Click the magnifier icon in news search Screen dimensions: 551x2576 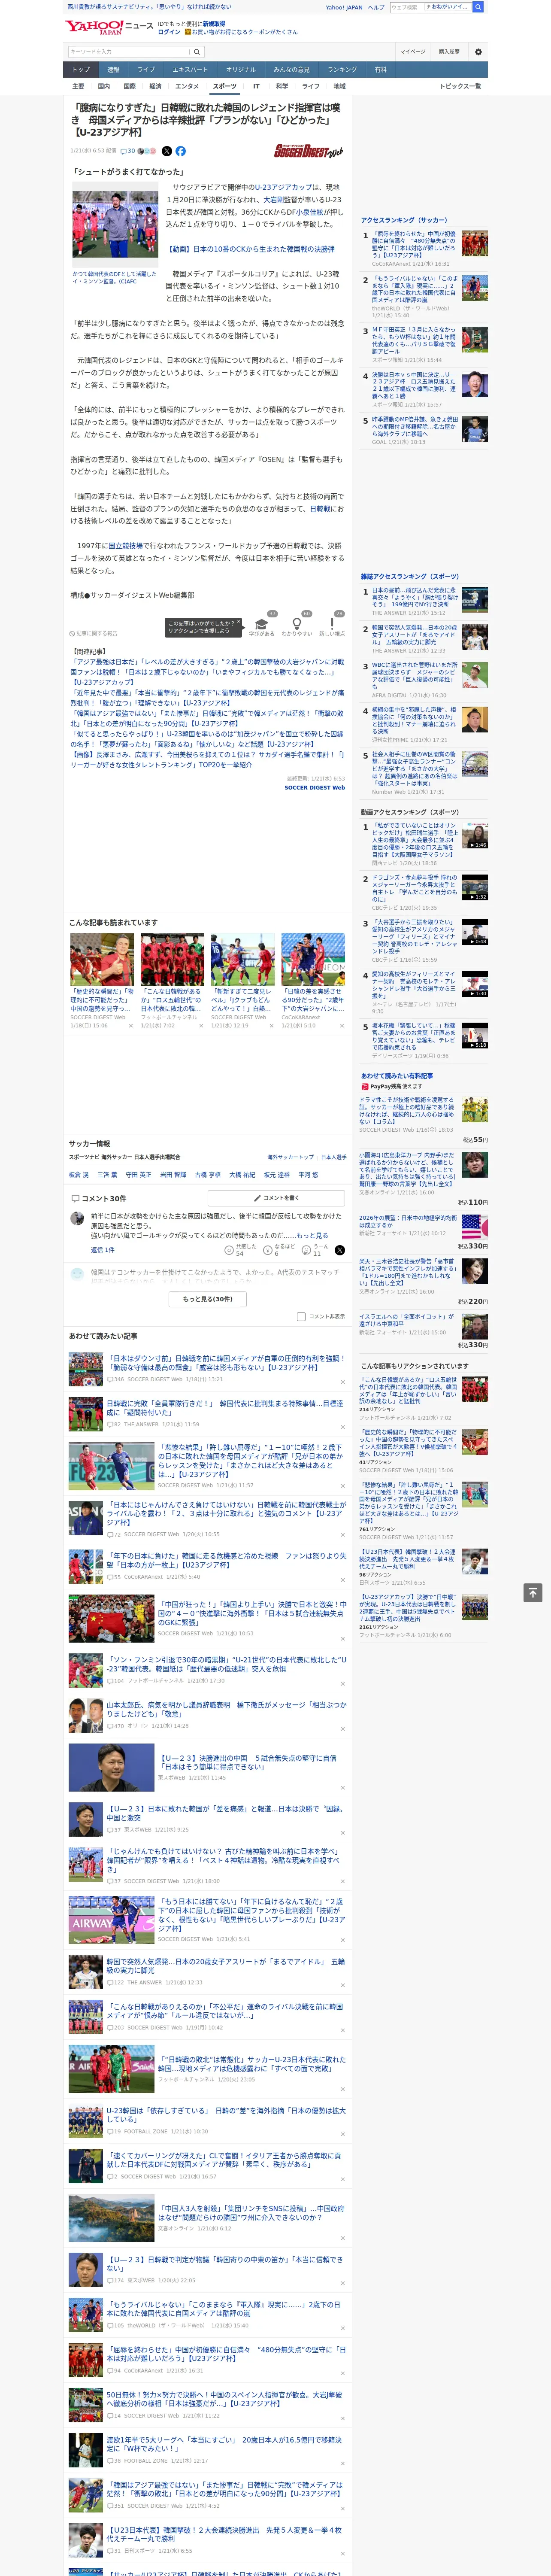(197, 51)
